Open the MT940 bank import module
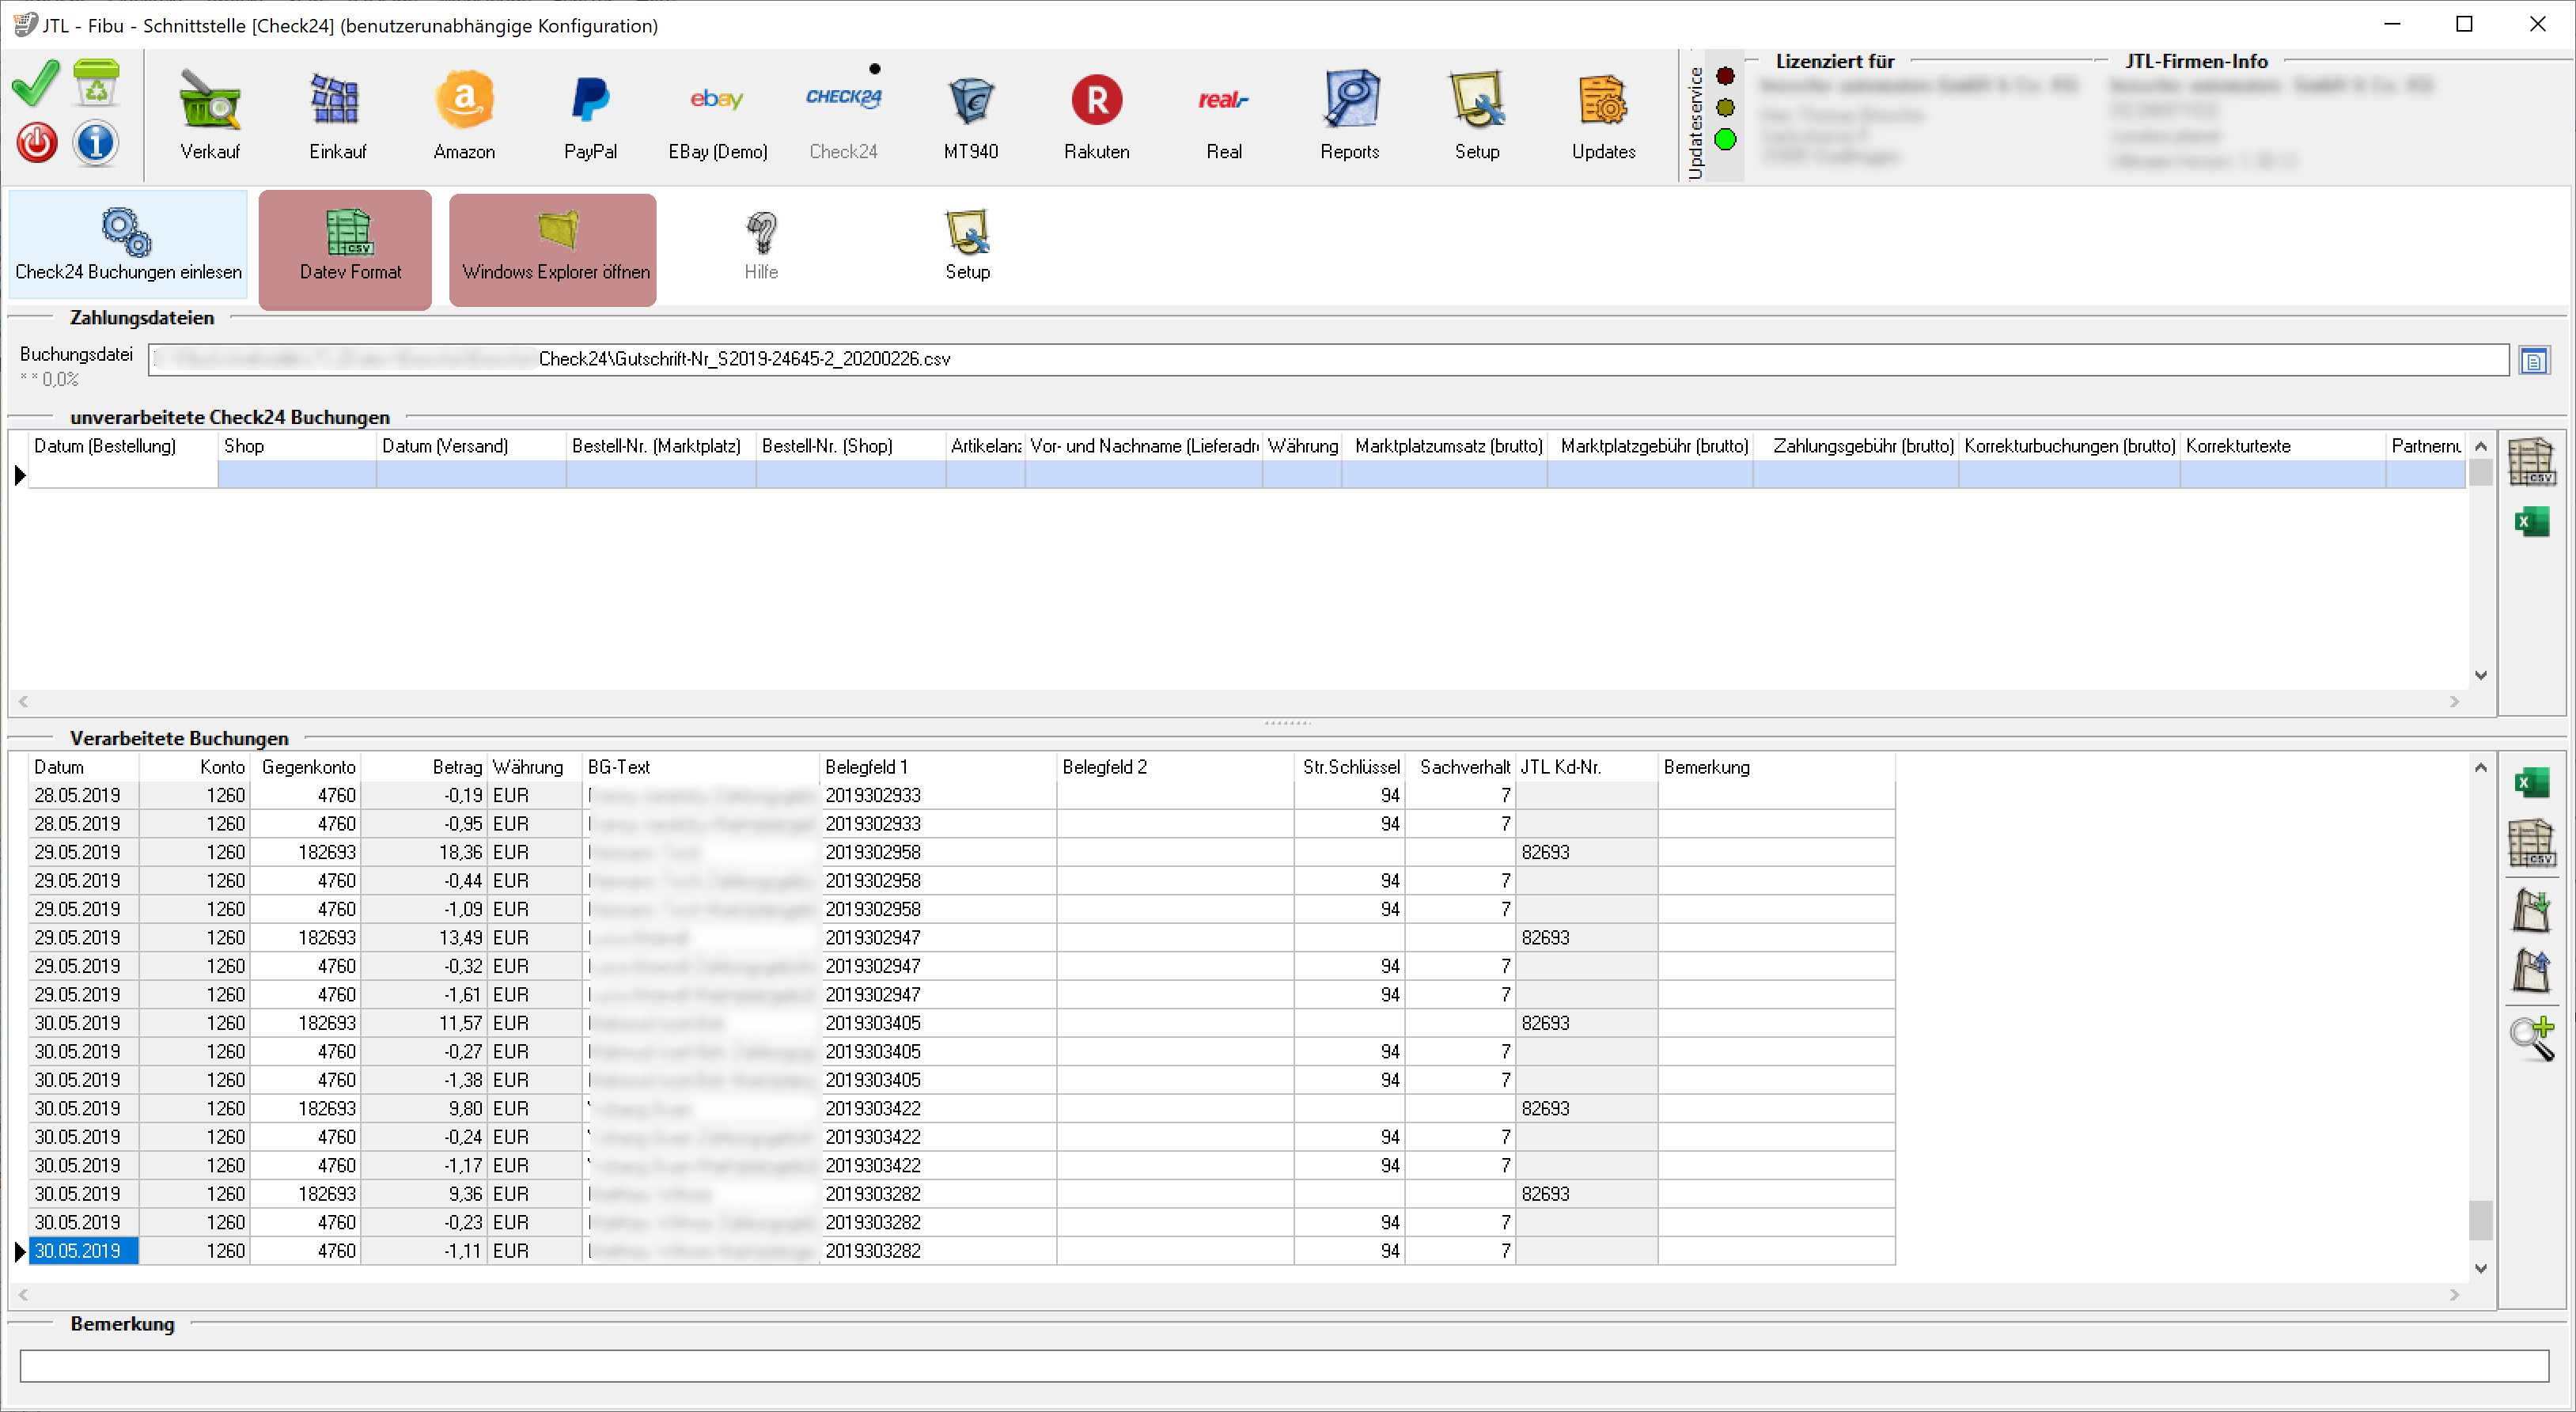The height and width of the screenshot is (1412, 2576). click(x=970, y=115)
